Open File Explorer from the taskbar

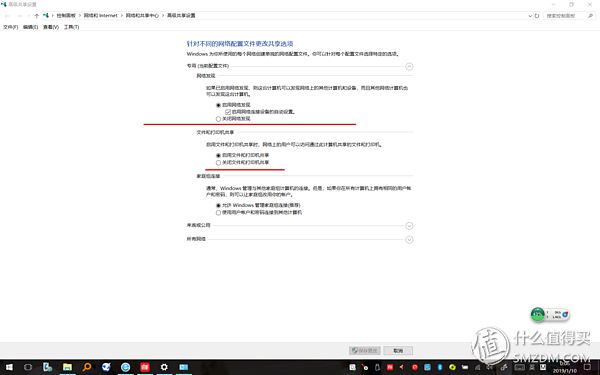(67, 367)
